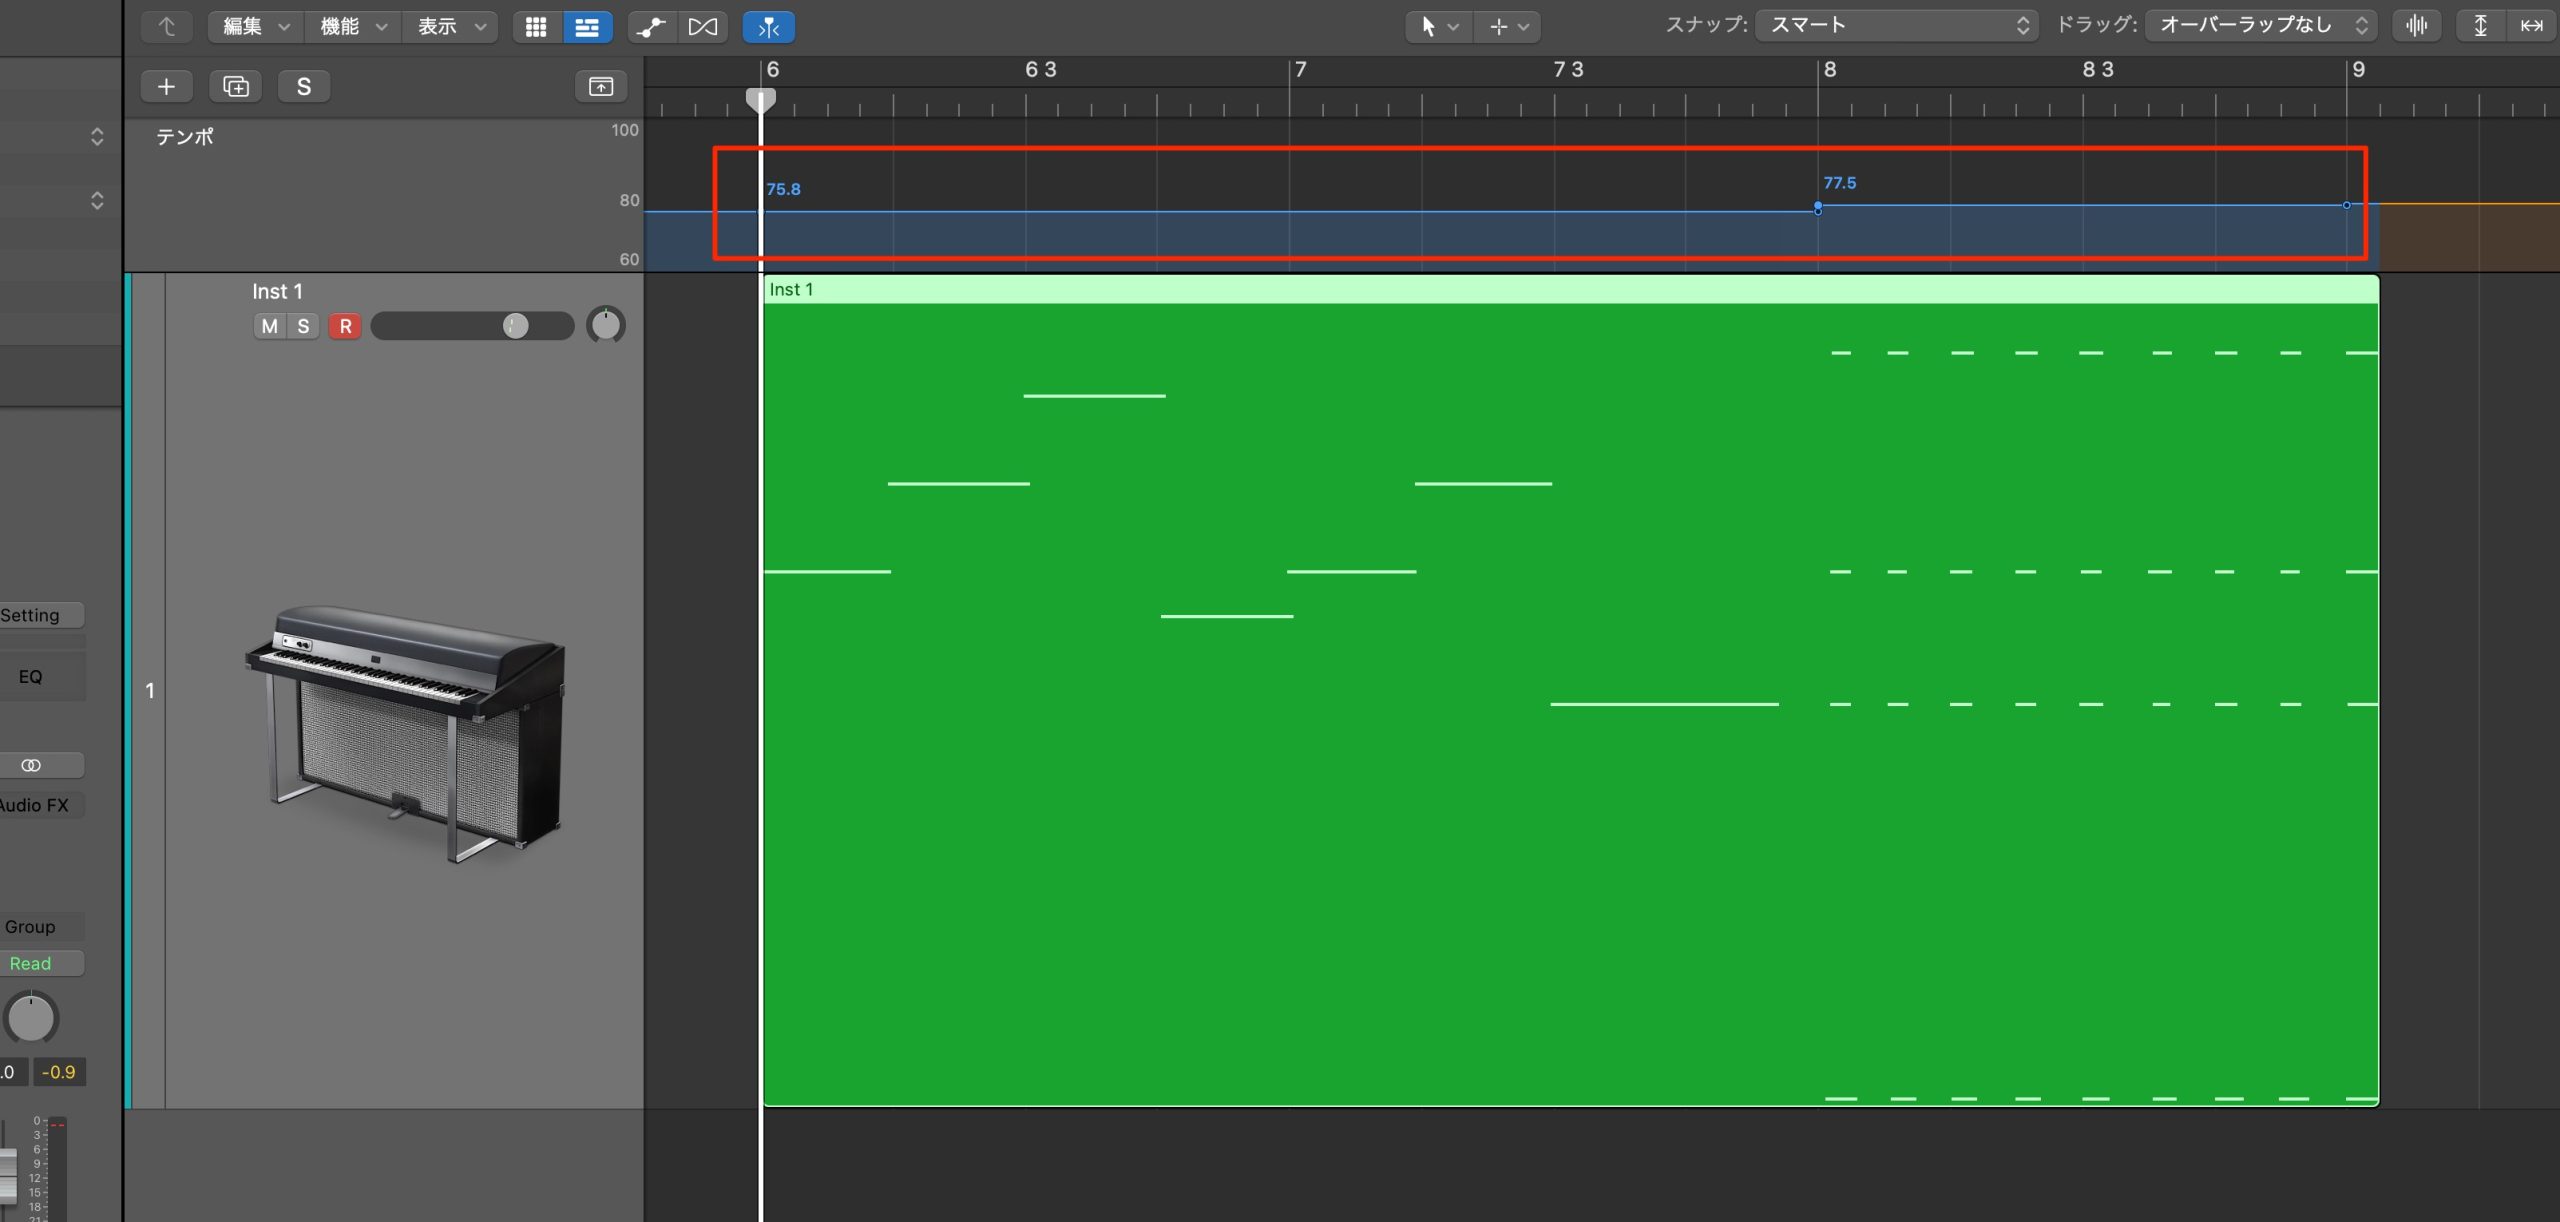Toggle waveform zoom icon
The image size is (2560, 1222).
click(2417, 26)
